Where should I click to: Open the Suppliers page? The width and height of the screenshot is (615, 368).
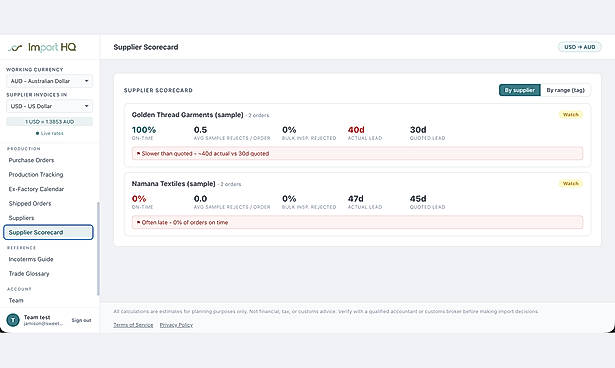21,218
